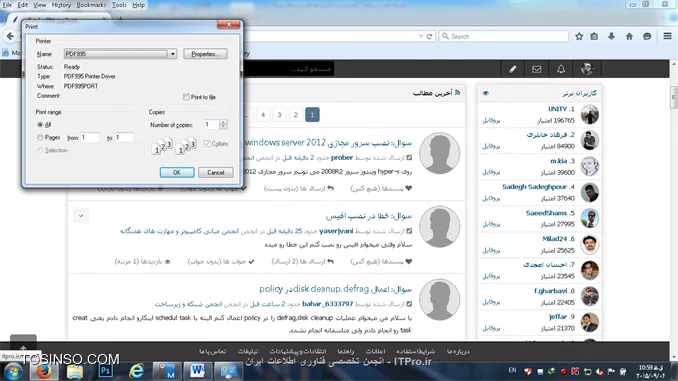Open user bahar_6333797 profile link
The height and width of the screenshot is (381, 678).
click(x=327, y=304)
